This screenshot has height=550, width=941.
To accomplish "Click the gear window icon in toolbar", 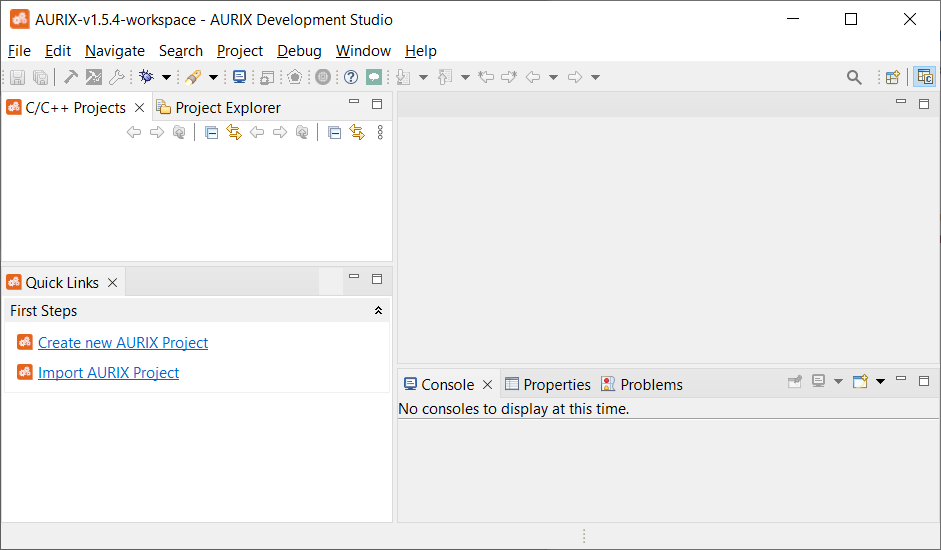I will (x=267, y=77).
